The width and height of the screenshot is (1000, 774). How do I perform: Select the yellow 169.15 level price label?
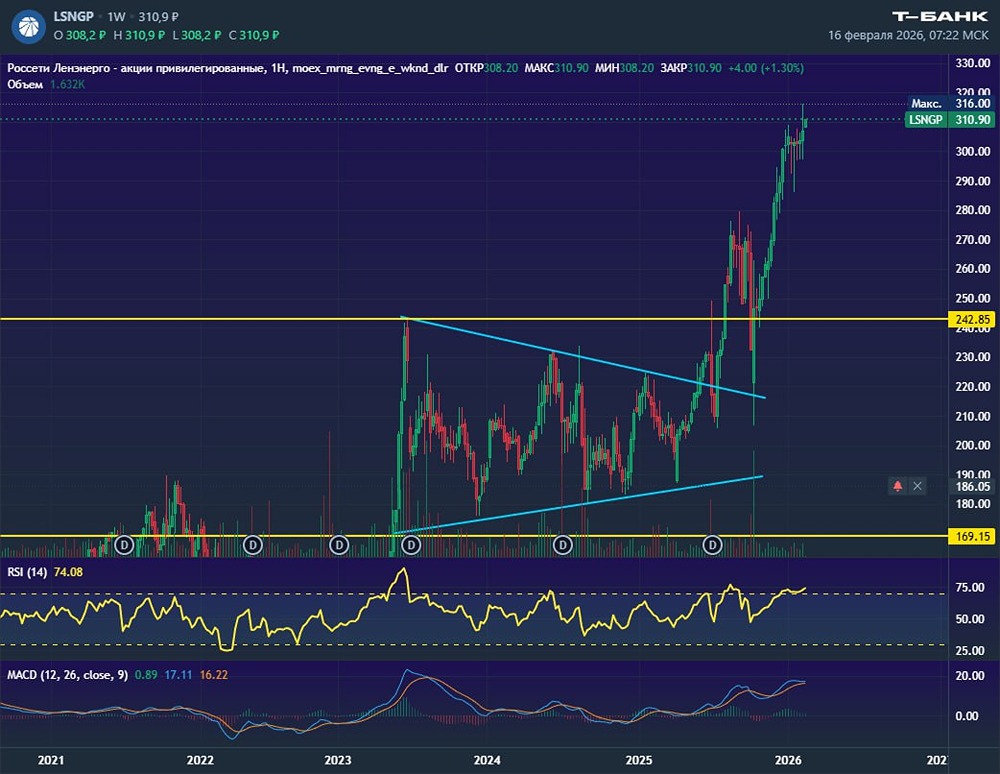pyautogui.click(x=972, y=537)
